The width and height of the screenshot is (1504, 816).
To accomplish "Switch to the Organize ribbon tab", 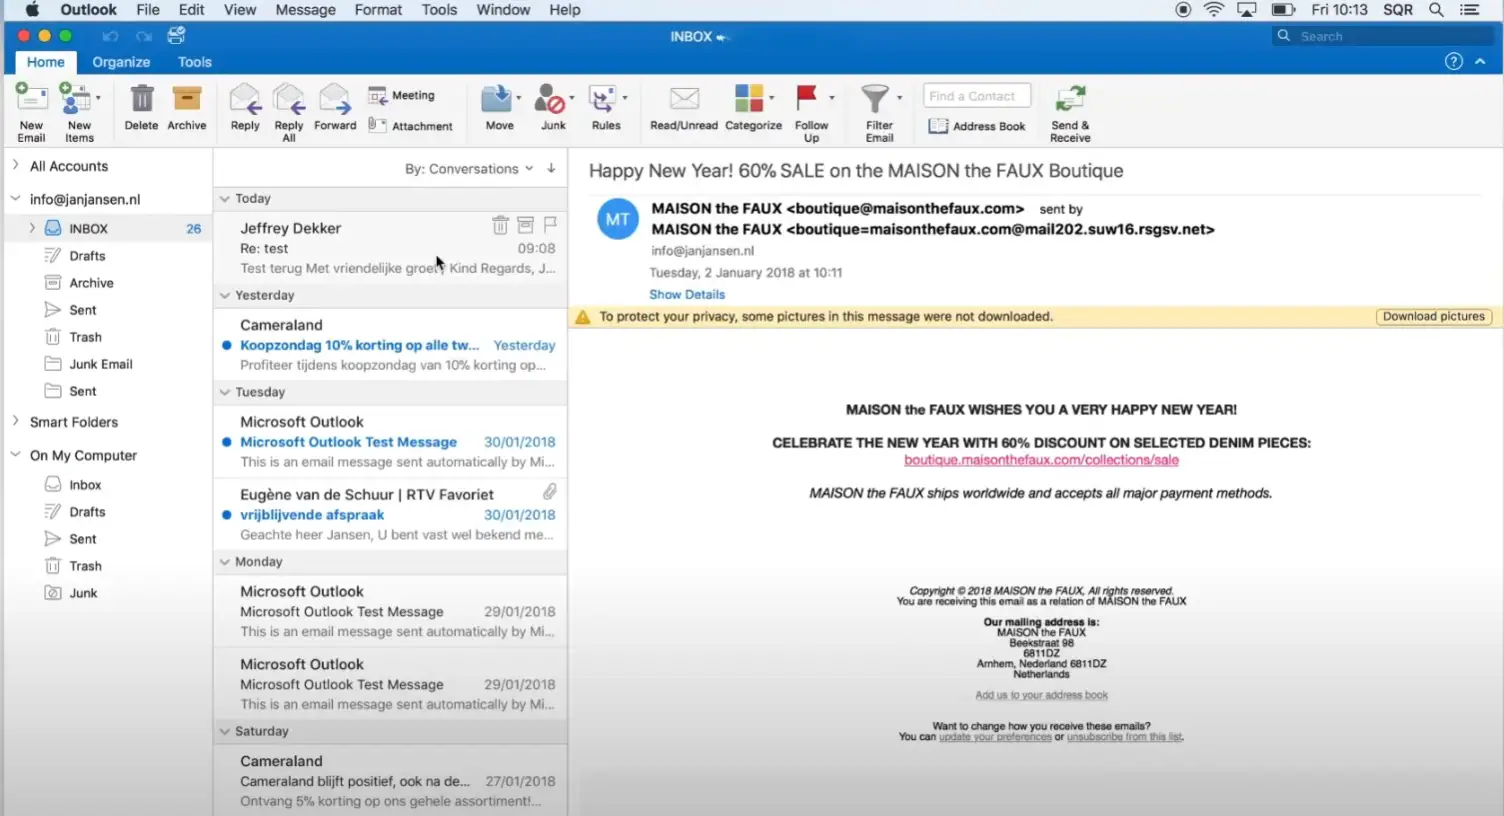I will (x=121, y=62).
